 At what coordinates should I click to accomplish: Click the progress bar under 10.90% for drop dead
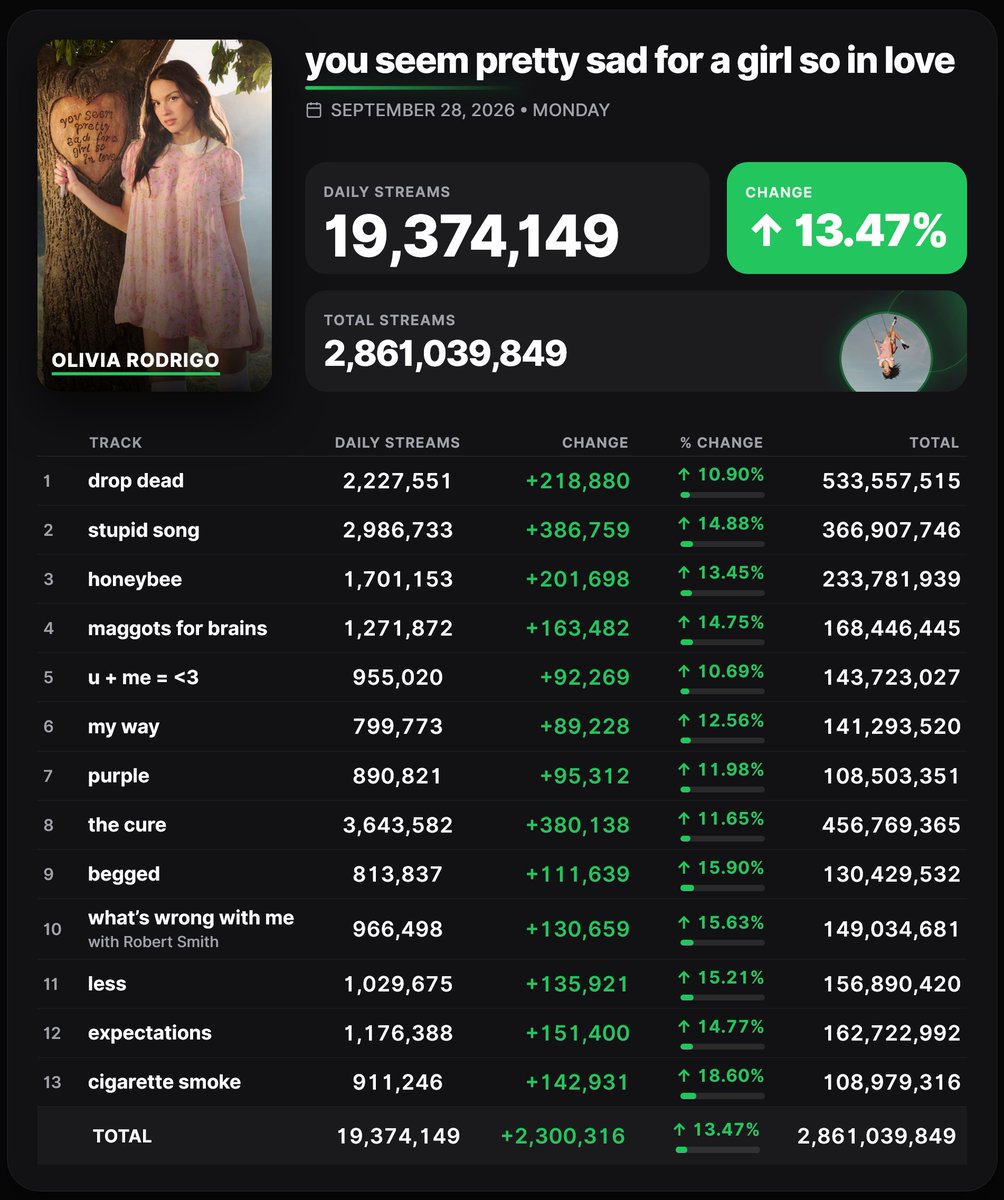722,495
